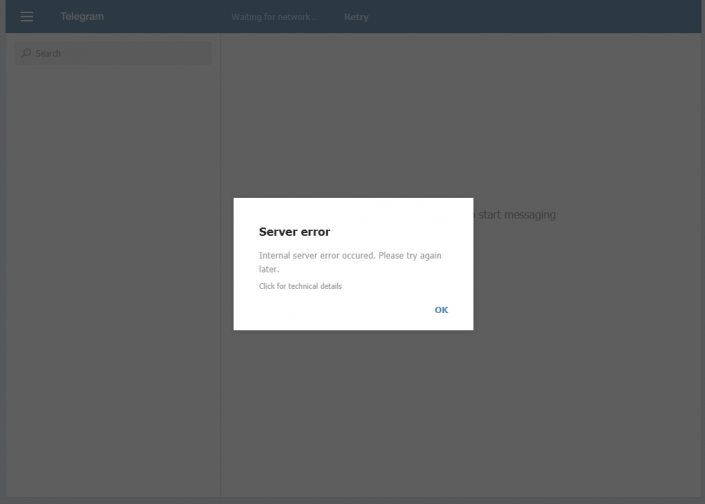Open the hamburger main menu
This screenshot has width=705, height=504.
click(x=27, y=17)
